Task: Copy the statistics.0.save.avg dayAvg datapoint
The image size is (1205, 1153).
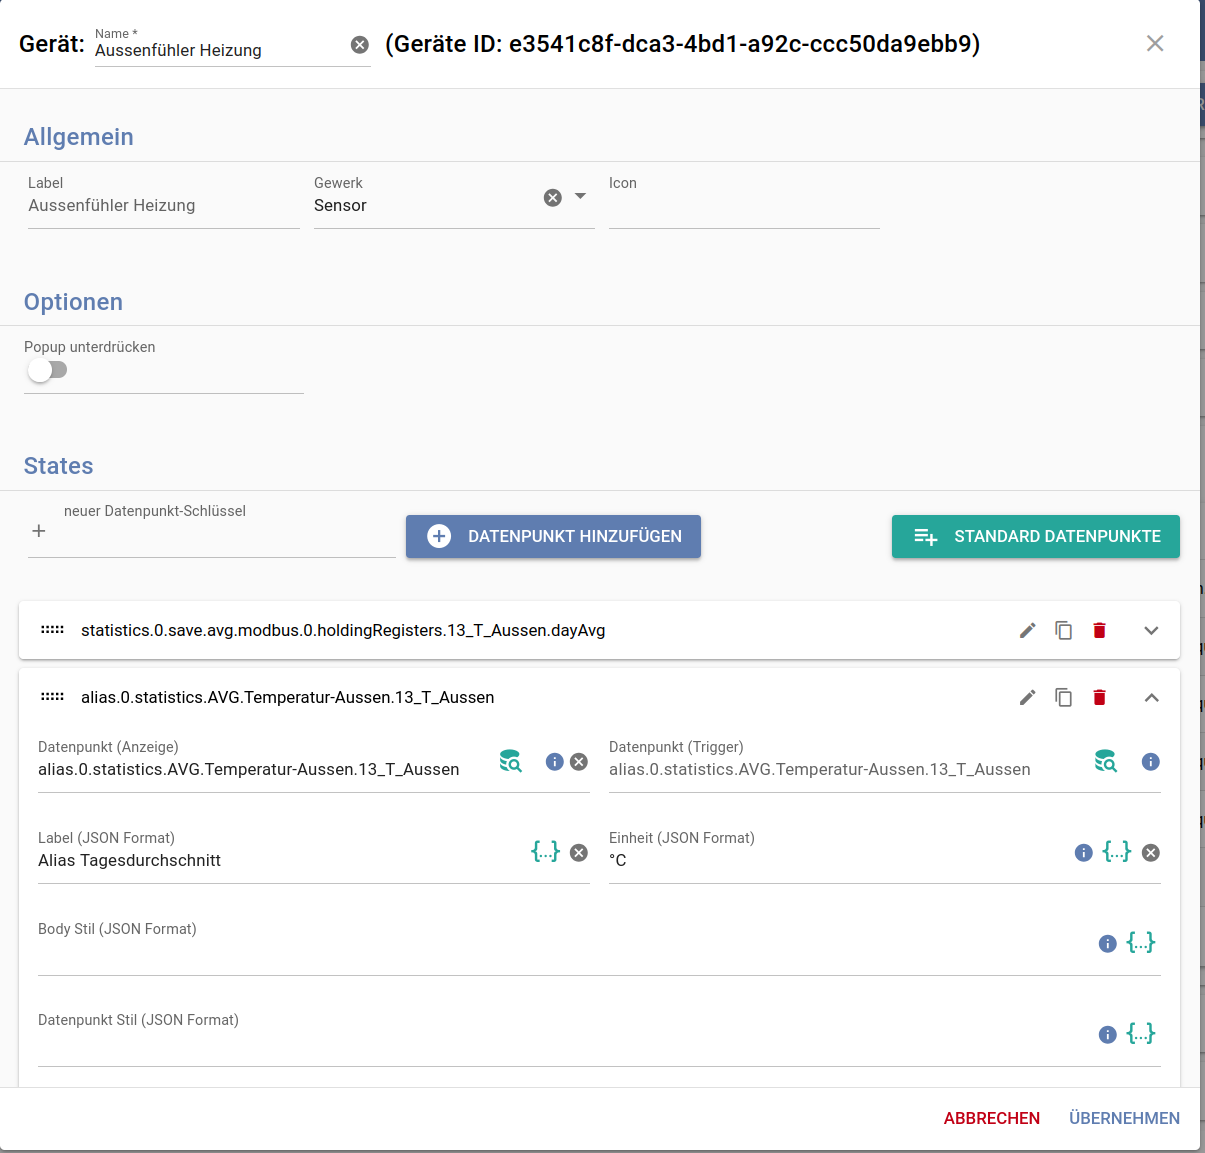Action: (x=1063, y=630)
